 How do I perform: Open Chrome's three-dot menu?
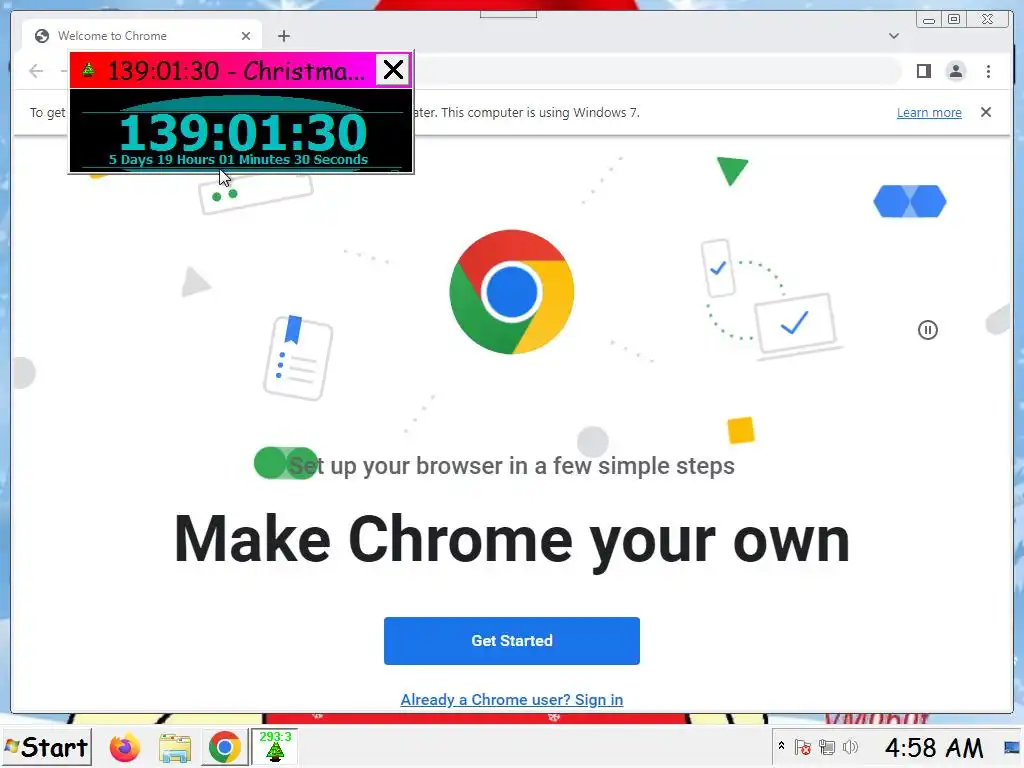pyautogui.click(x=988, y=71)
